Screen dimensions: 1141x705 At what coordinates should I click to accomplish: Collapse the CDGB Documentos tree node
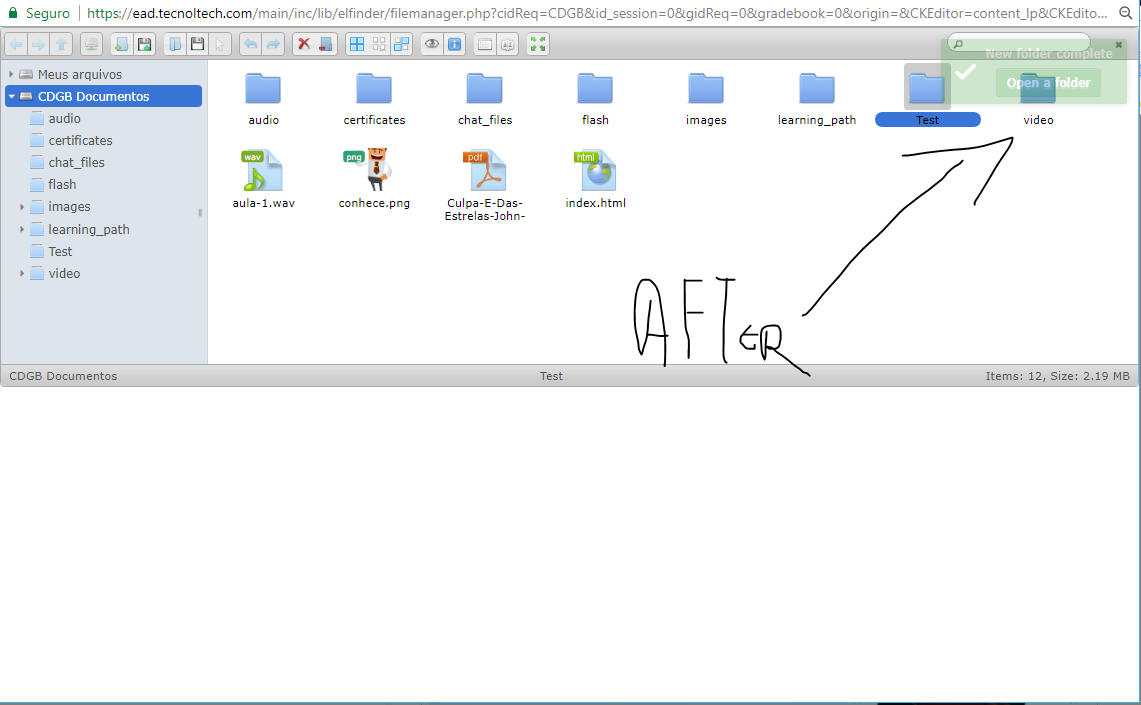pyautogui.click(x=12, y=96)
